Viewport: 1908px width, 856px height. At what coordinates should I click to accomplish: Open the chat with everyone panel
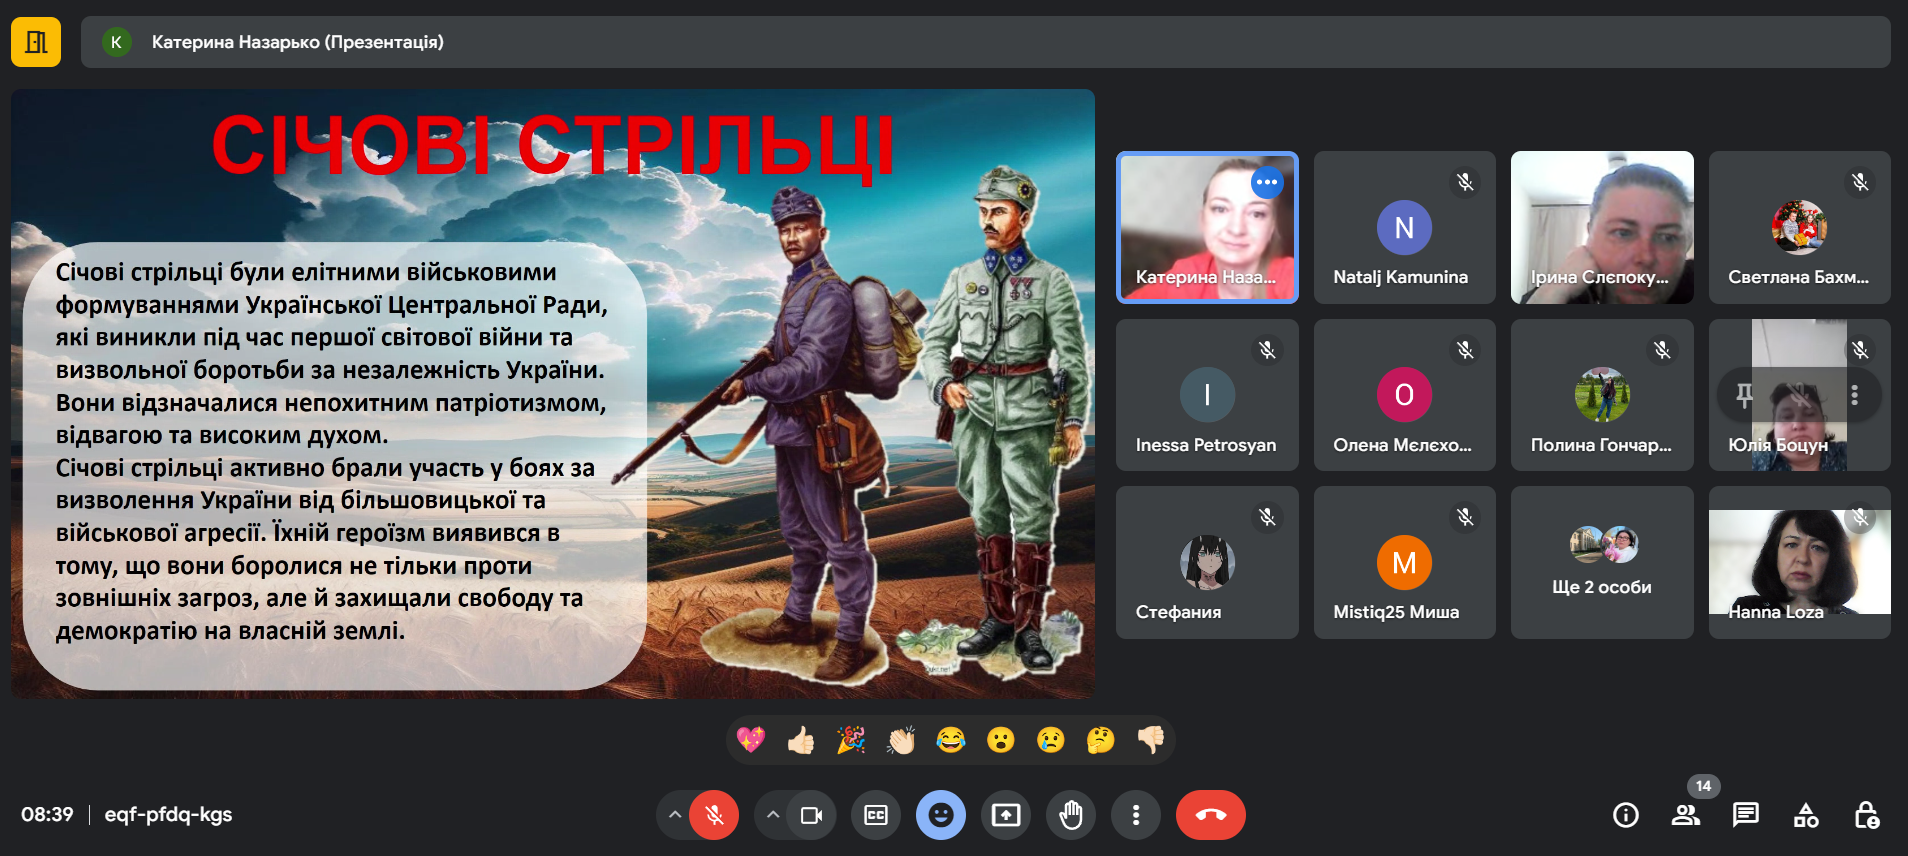(1745, 815)
